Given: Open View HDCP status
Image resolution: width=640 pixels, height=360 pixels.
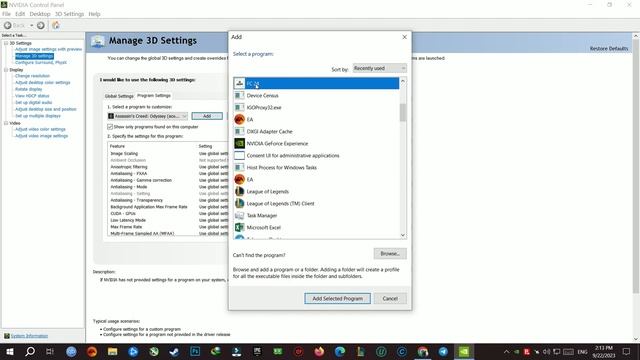Looking at the screenshot, I should pyautogui.click(x=32, y=96).
